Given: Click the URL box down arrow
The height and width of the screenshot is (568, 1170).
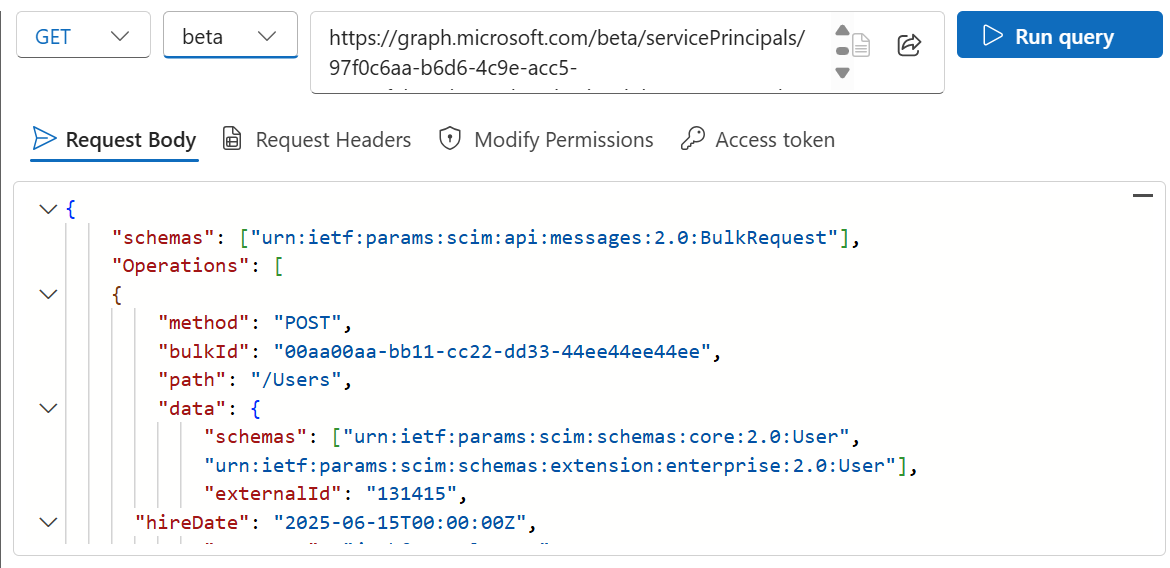Looking at the screenshot, I should tap(842, 72).
